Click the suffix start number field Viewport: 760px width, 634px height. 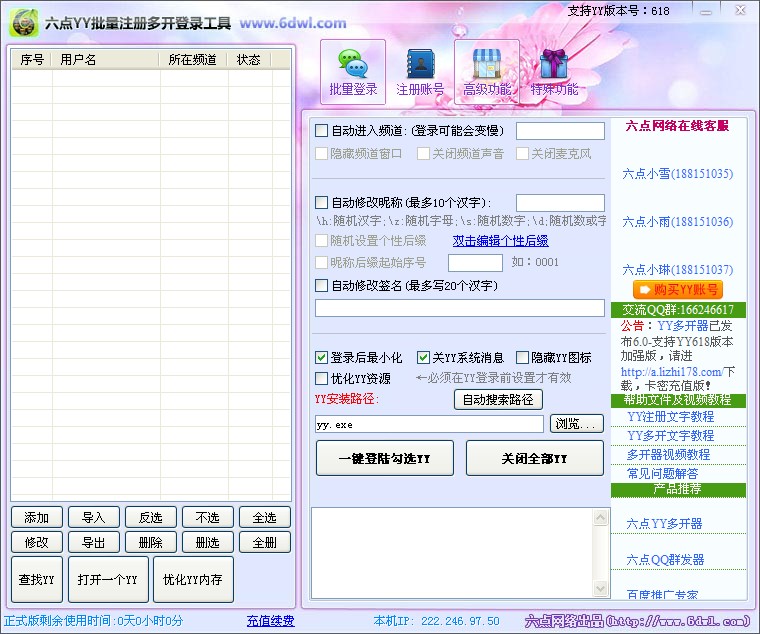[475, 263]
